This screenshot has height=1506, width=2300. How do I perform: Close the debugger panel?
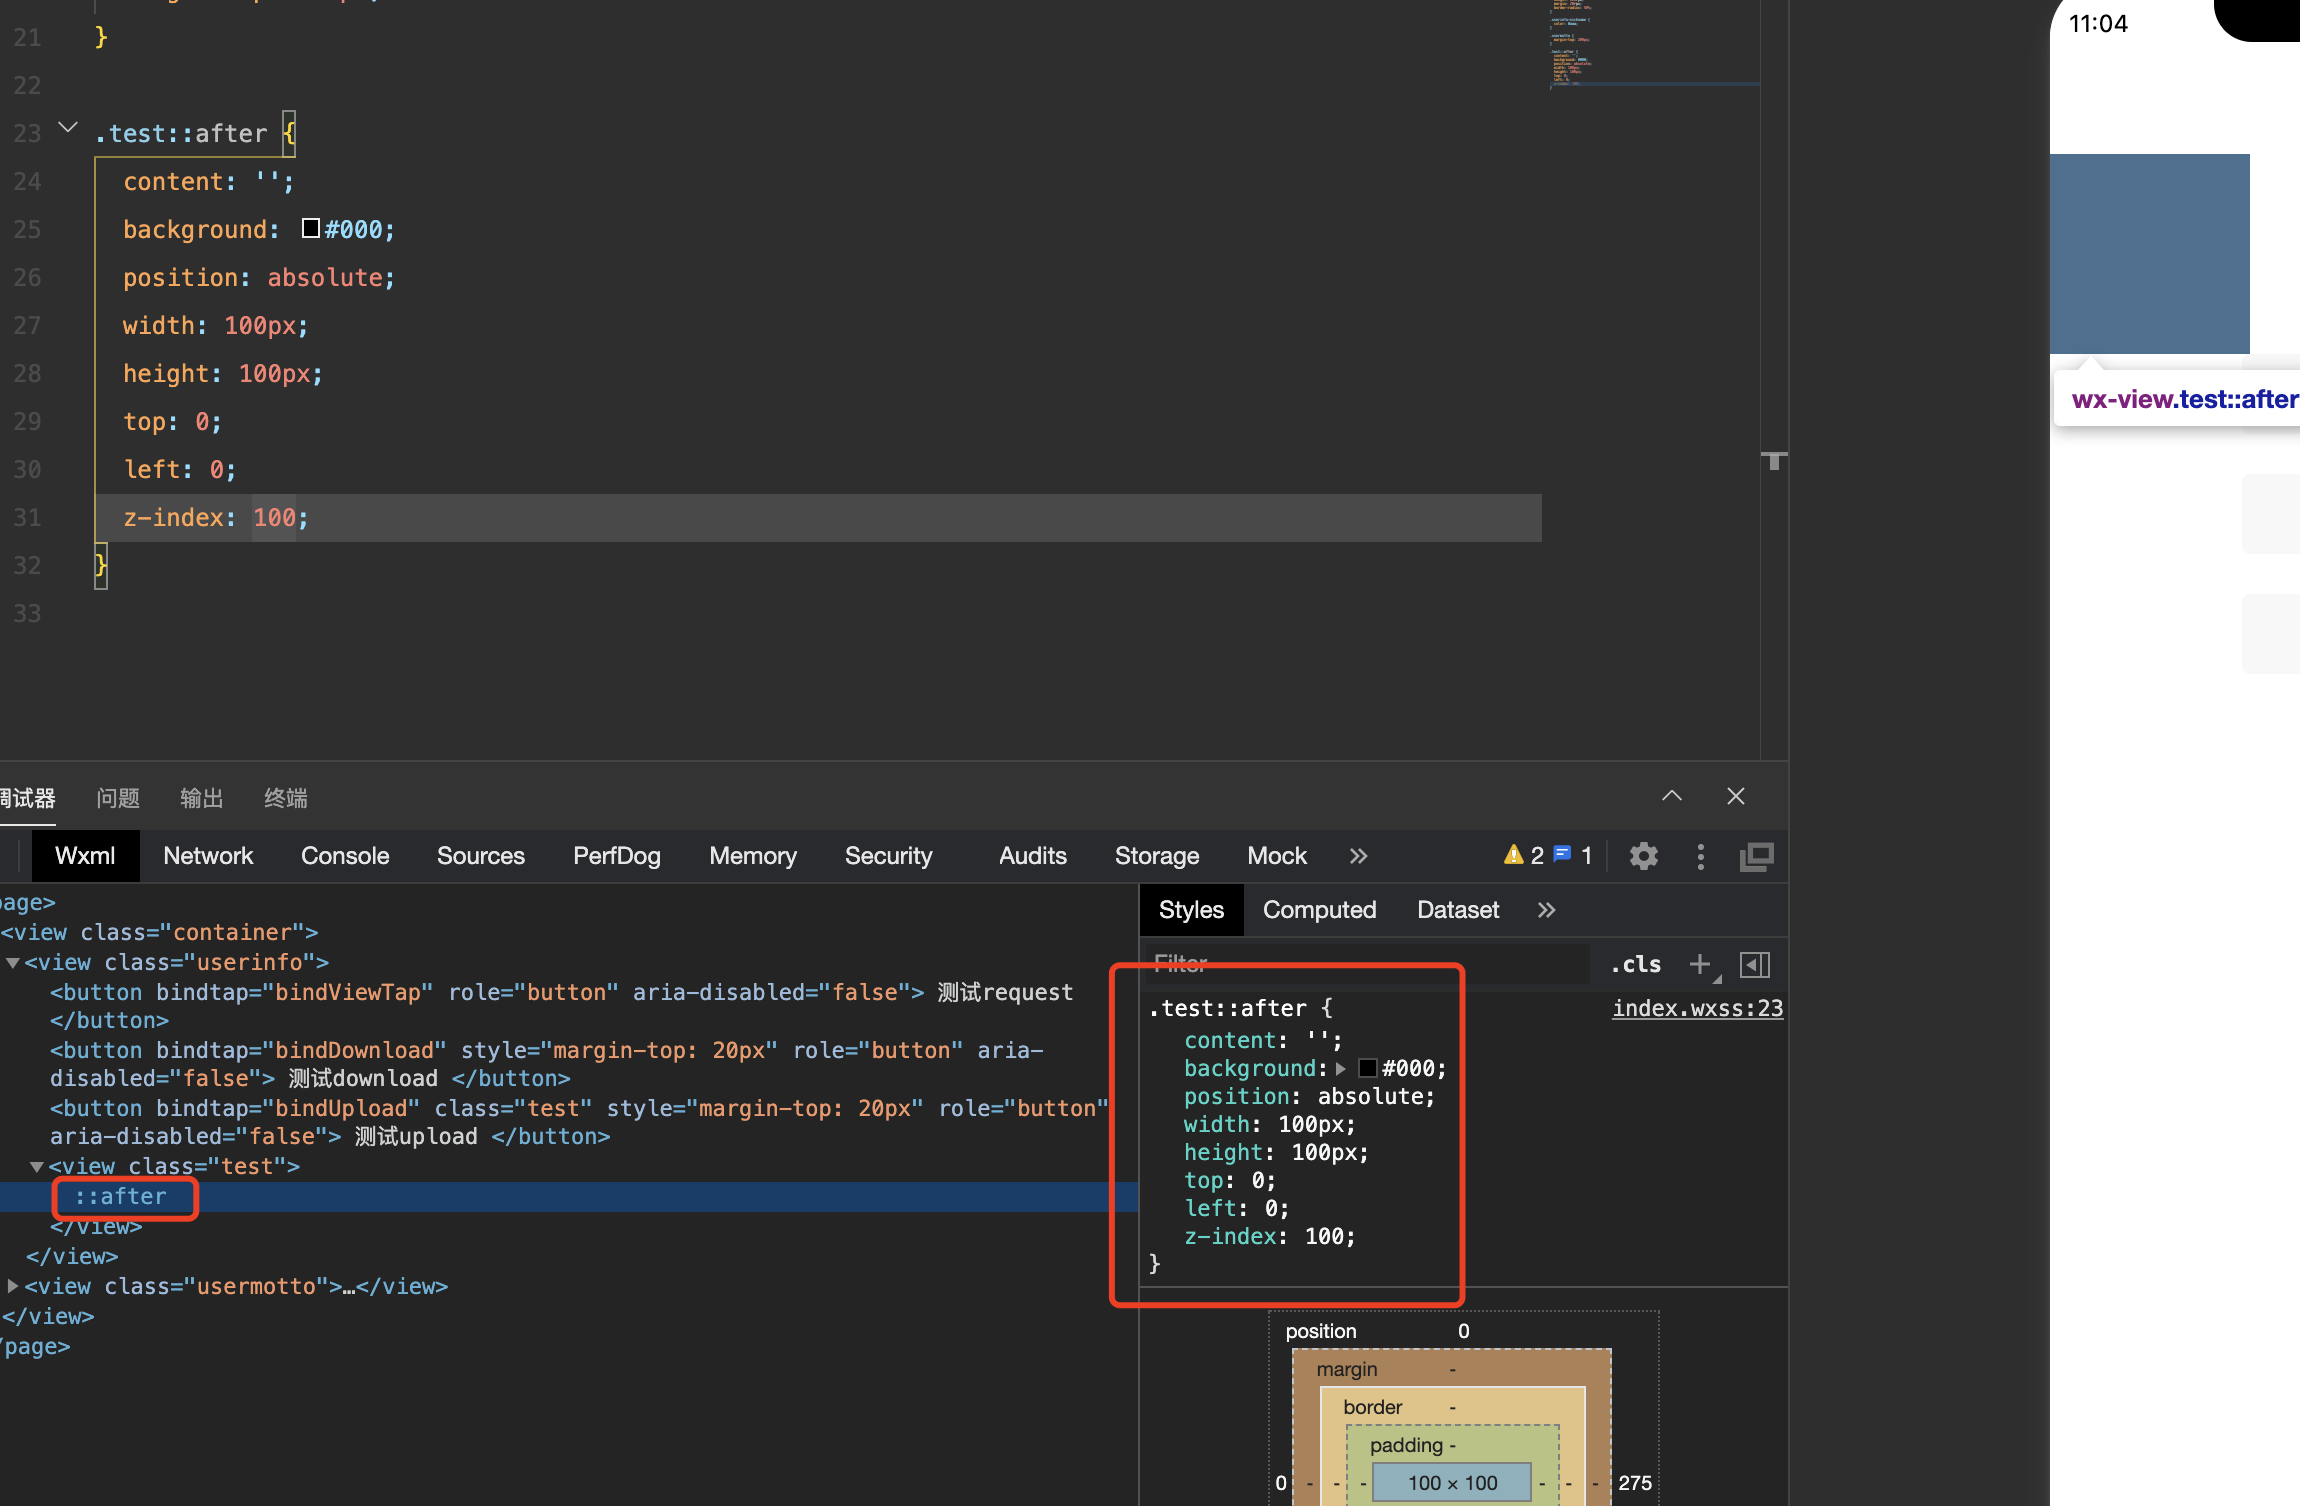coord(1736,797)
